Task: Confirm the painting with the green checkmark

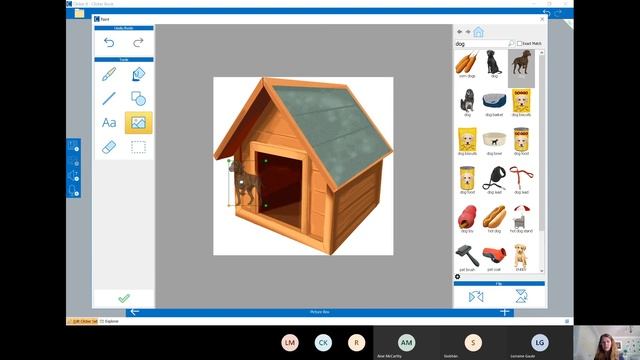Action: tap(124, 298)
